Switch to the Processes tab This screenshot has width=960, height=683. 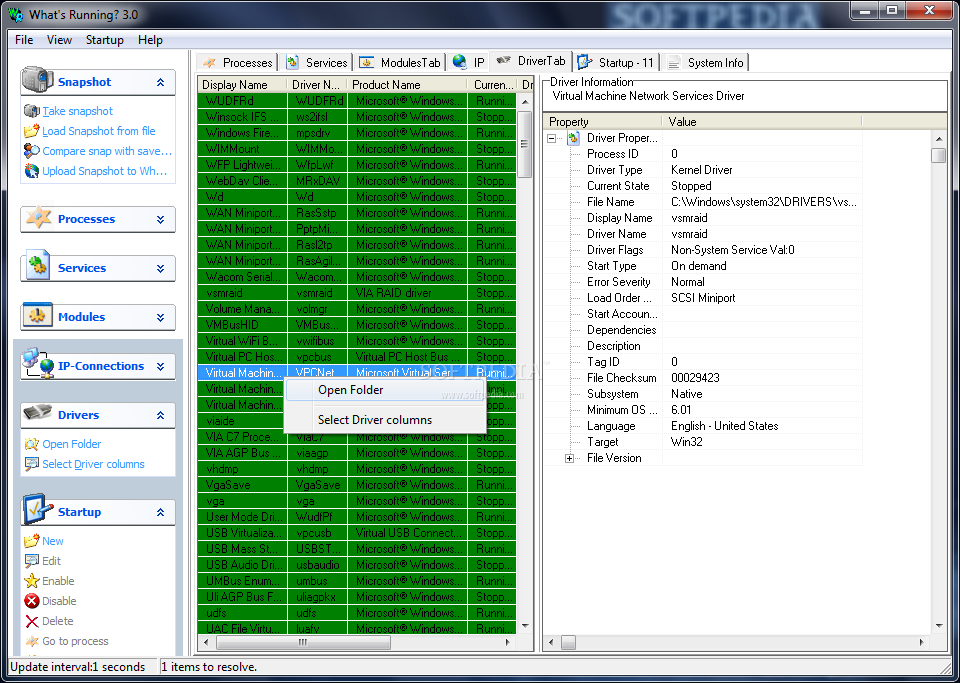tap(238, 62)
